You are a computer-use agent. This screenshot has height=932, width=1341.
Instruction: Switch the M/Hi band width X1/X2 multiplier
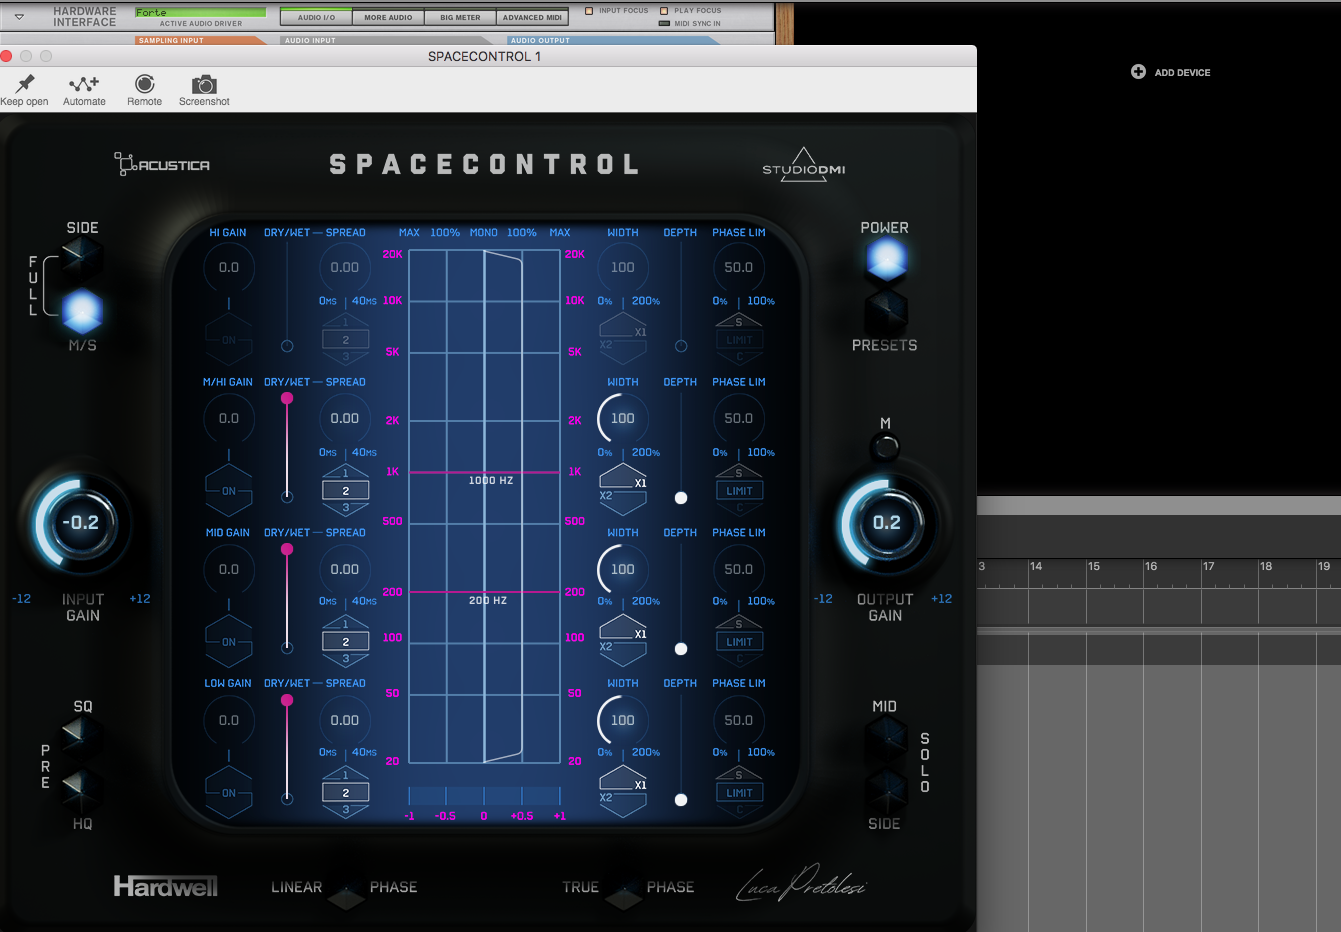tap(623, 489)
